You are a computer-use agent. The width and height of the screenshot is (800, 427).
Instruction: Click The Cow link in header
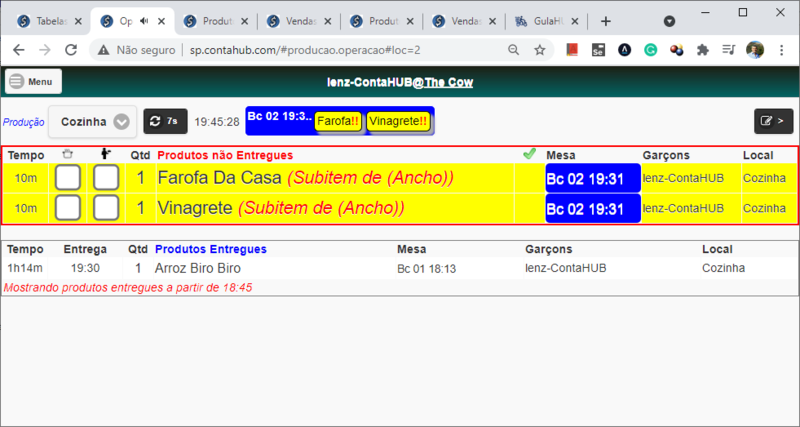pos(449,83)
